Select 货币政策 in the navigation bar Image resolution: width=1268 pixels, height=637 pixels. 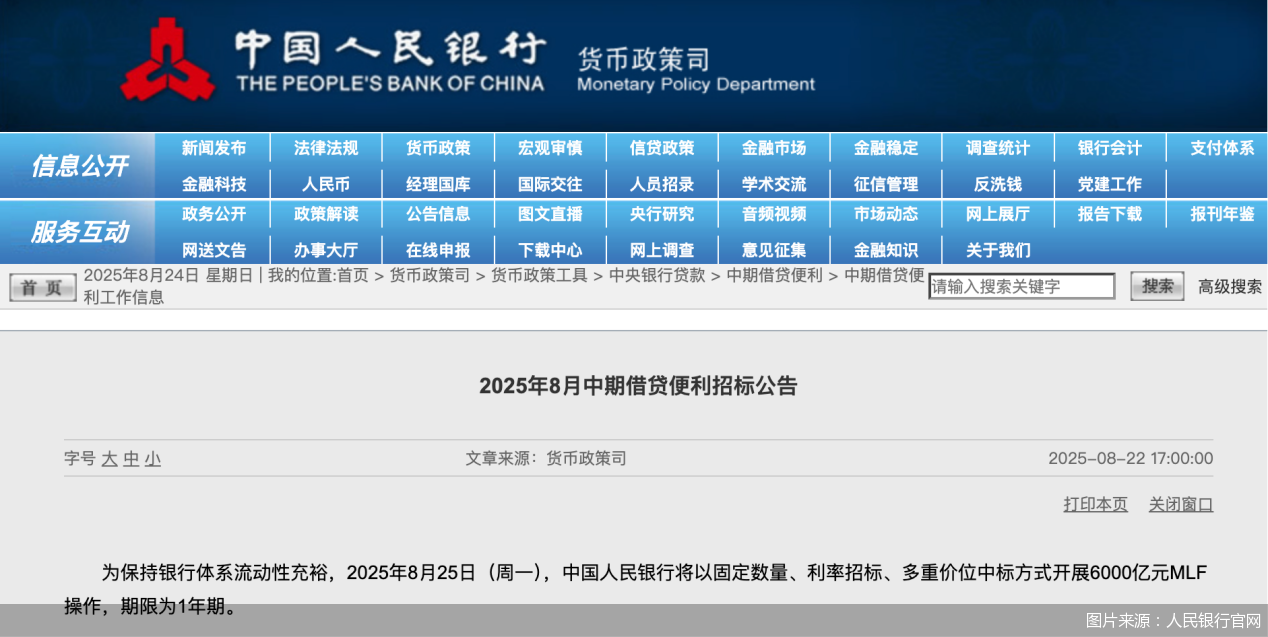(438, 148)
